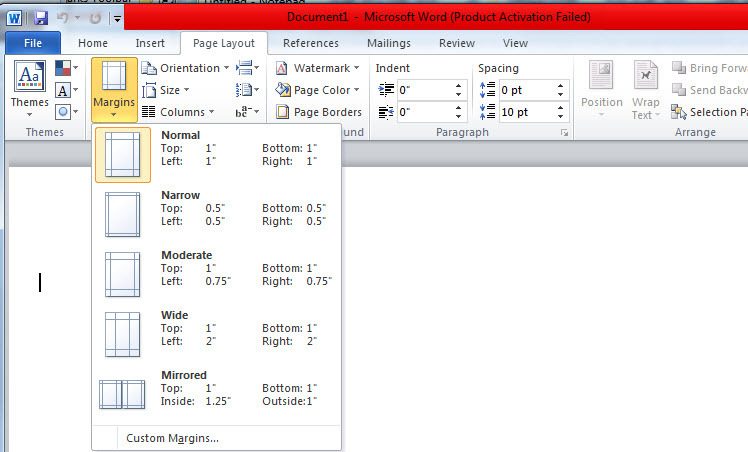Open Customize Quick Access Toolbar arrow

click(117, 19)
